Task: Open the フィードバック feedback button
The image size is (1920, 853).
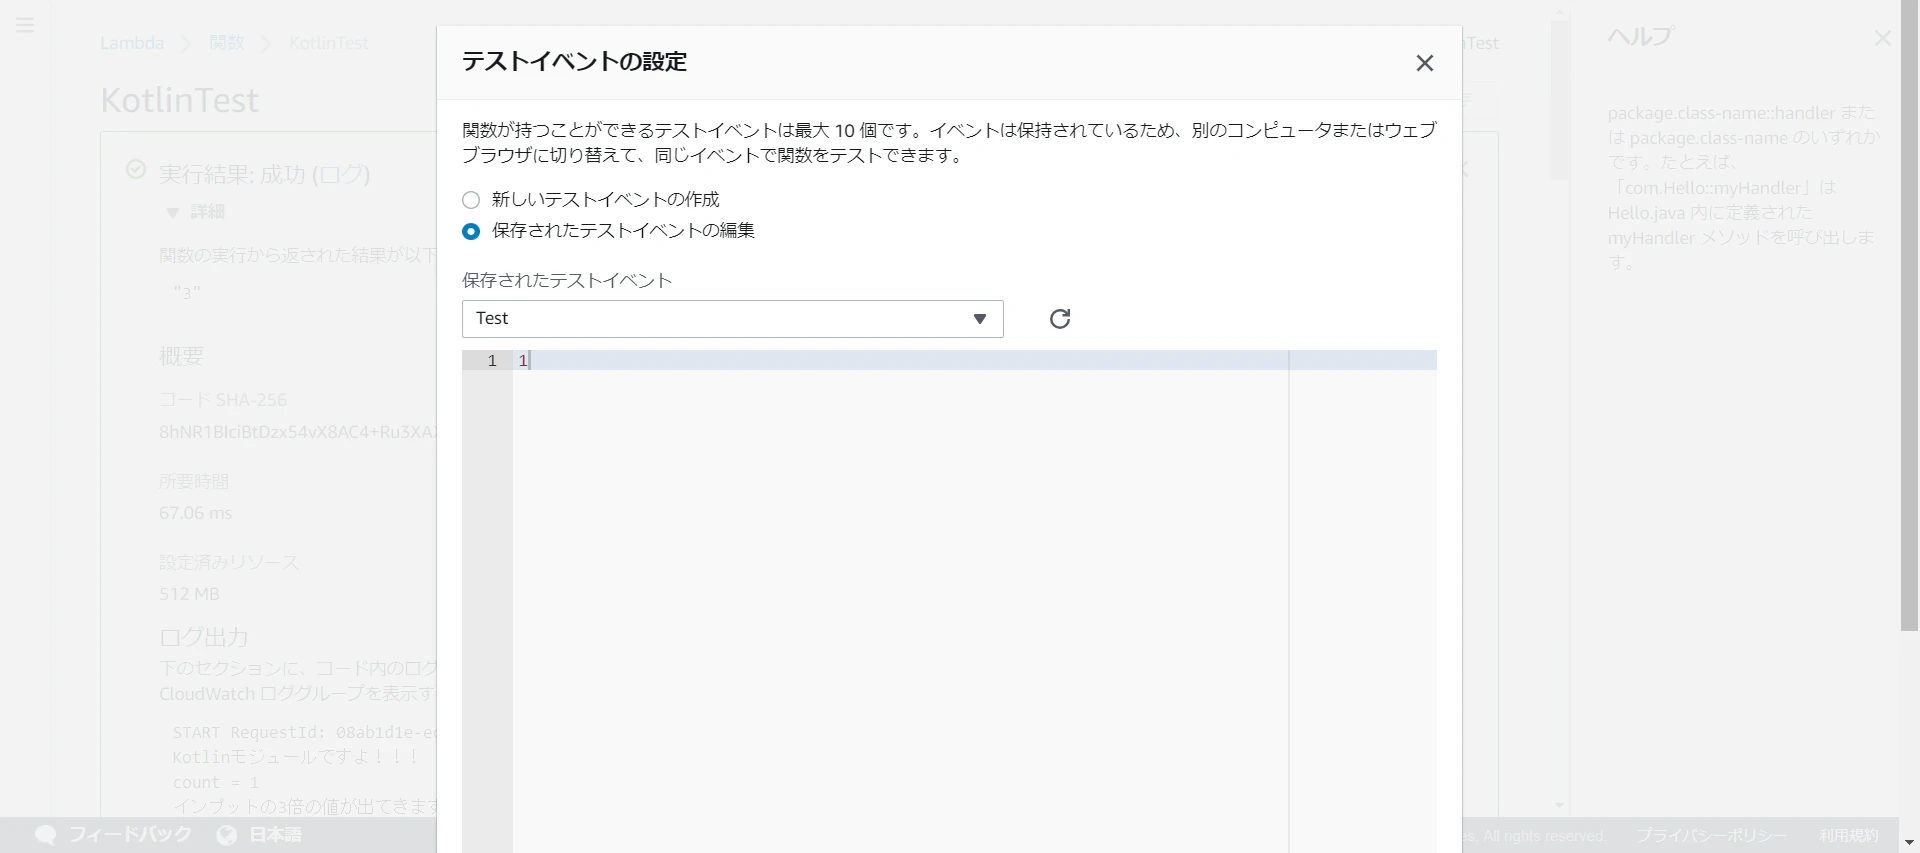Action: tap(113, 835)
